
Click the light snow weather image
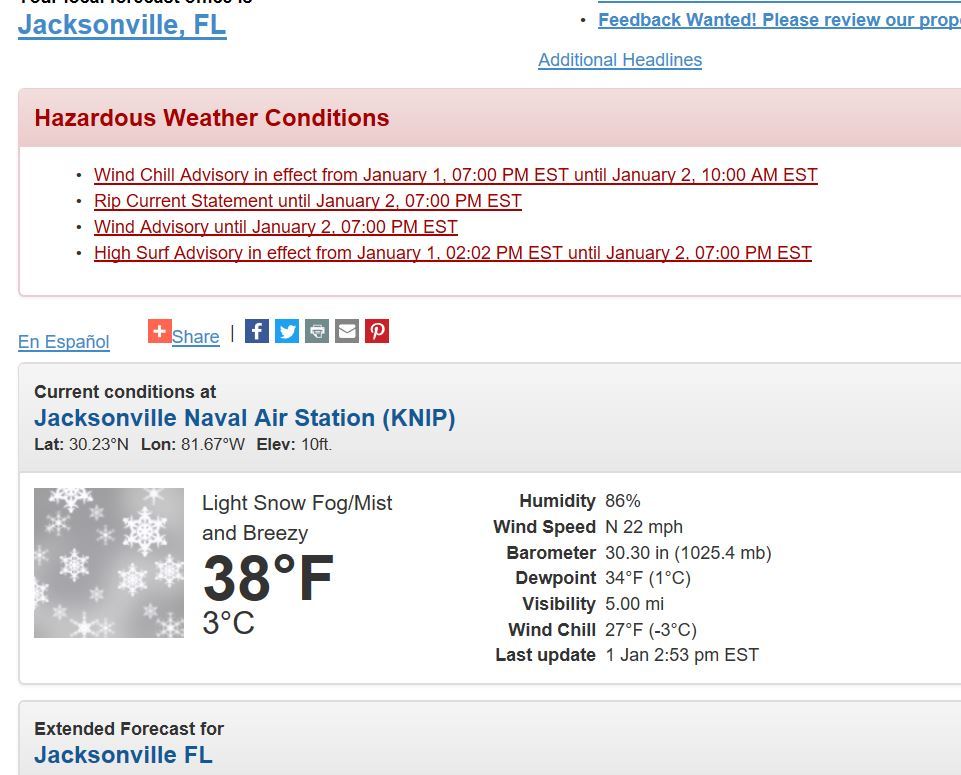click(x=109, y=563)
